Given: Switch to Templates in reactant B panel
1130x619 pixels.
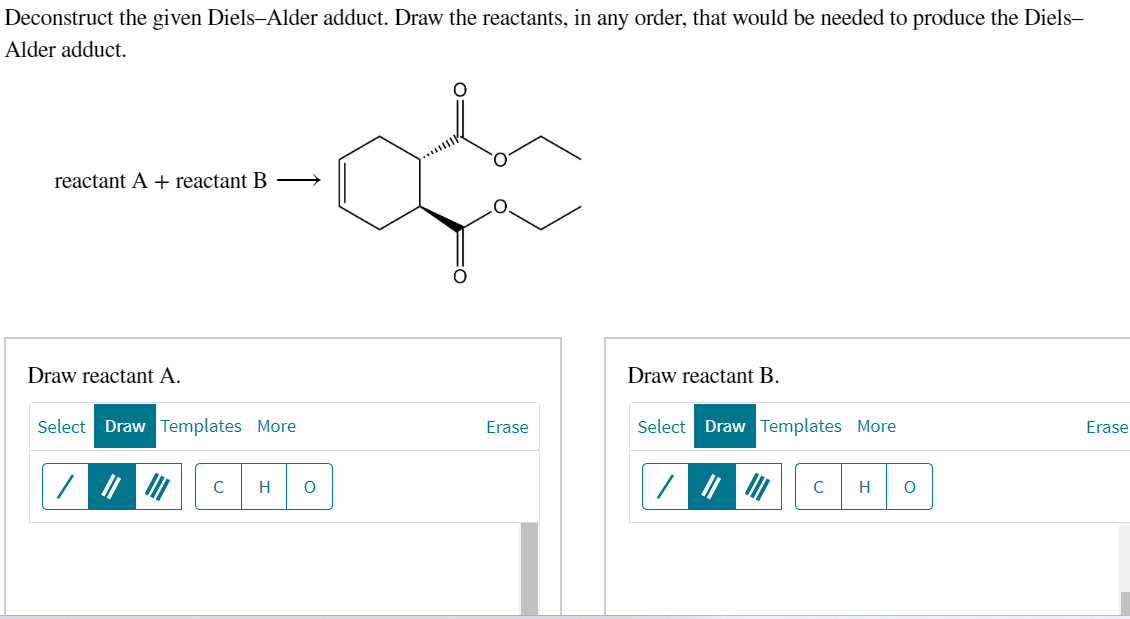Looking at the screenshot, I should click(x=803, y=426).
